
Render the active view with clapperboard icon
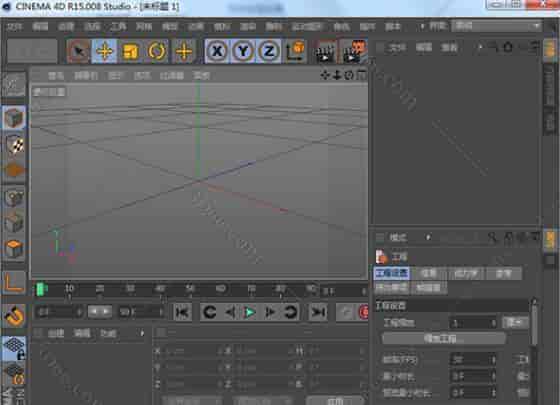[325, 52]
